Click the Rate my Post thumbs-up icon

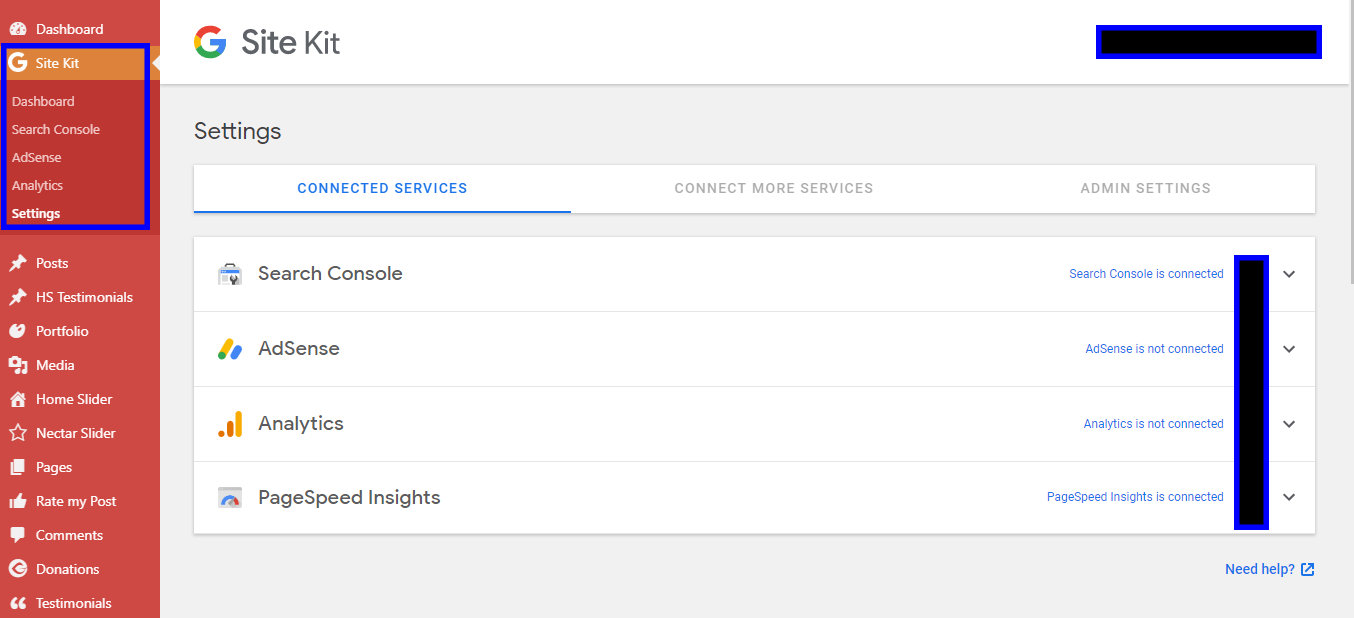[x=17, y=502]
